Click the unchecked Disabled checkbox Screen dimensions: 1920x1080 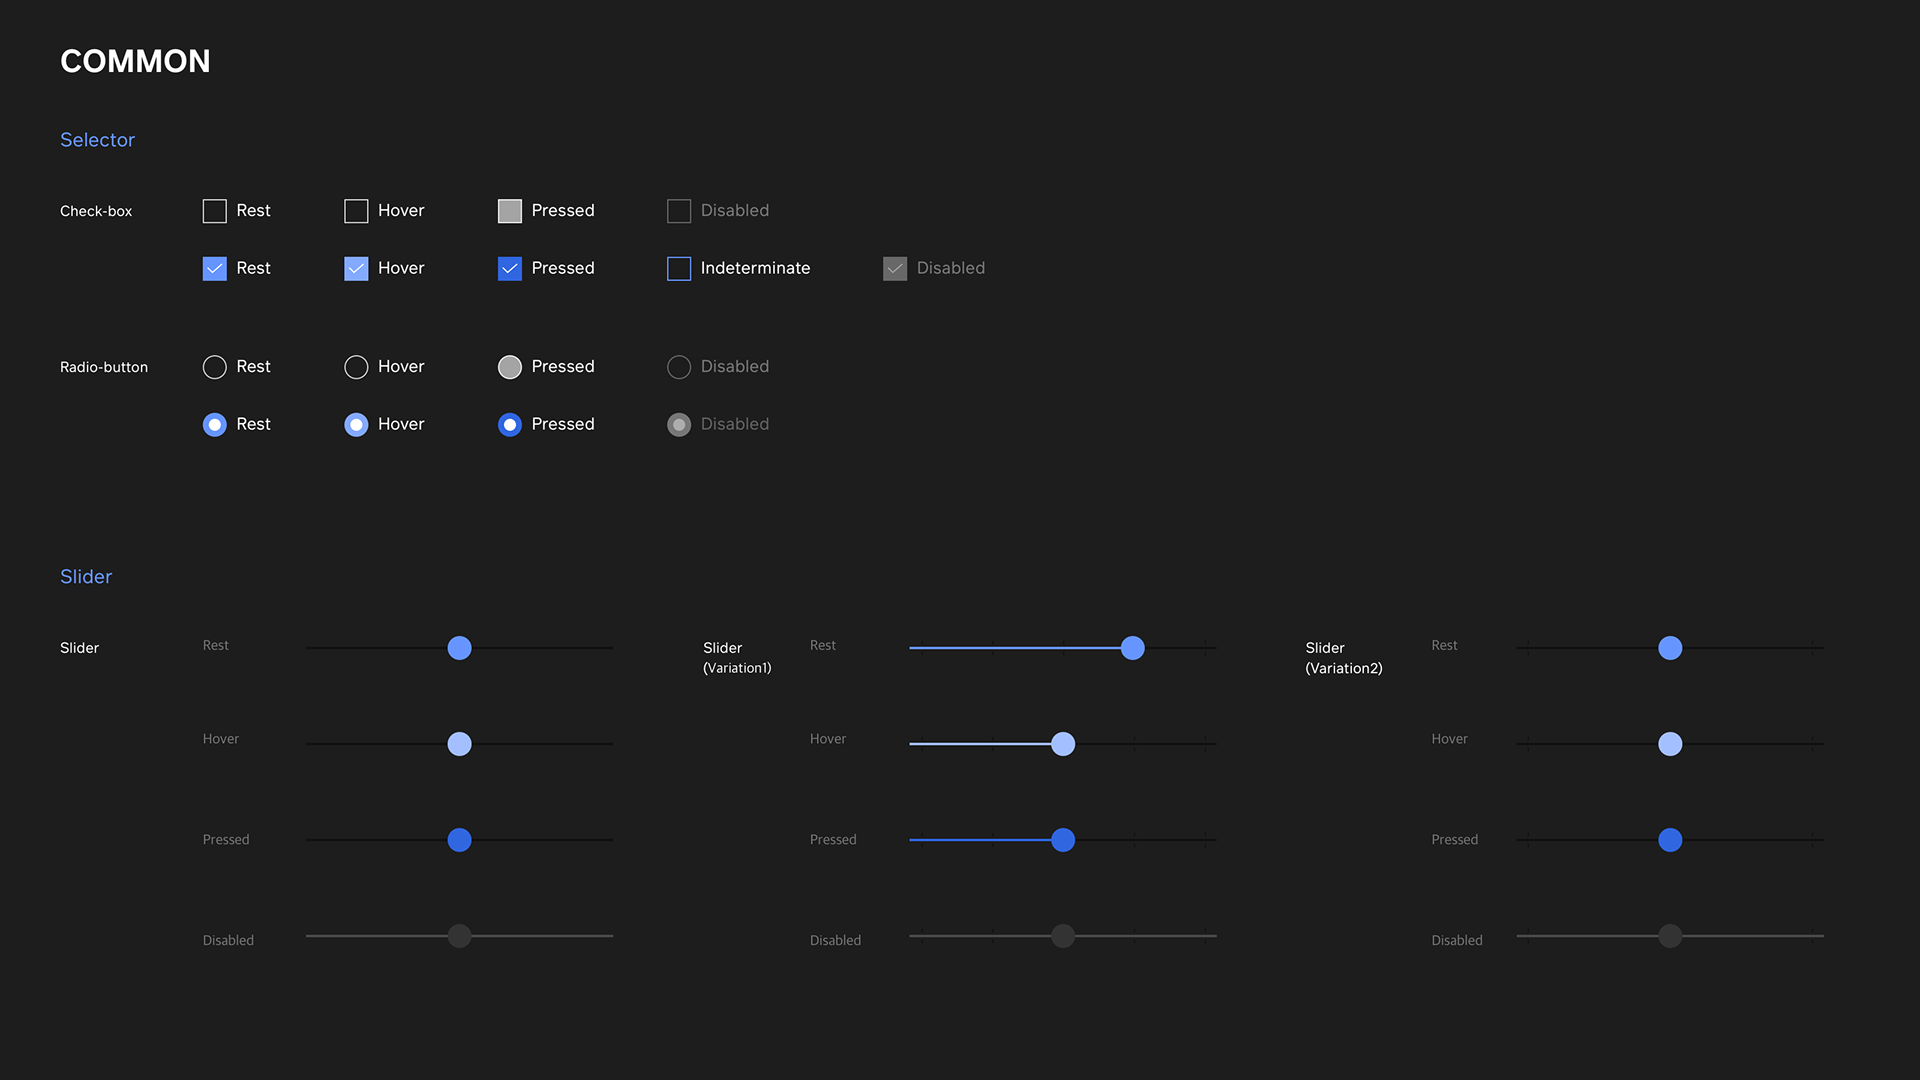pos(679,211)
